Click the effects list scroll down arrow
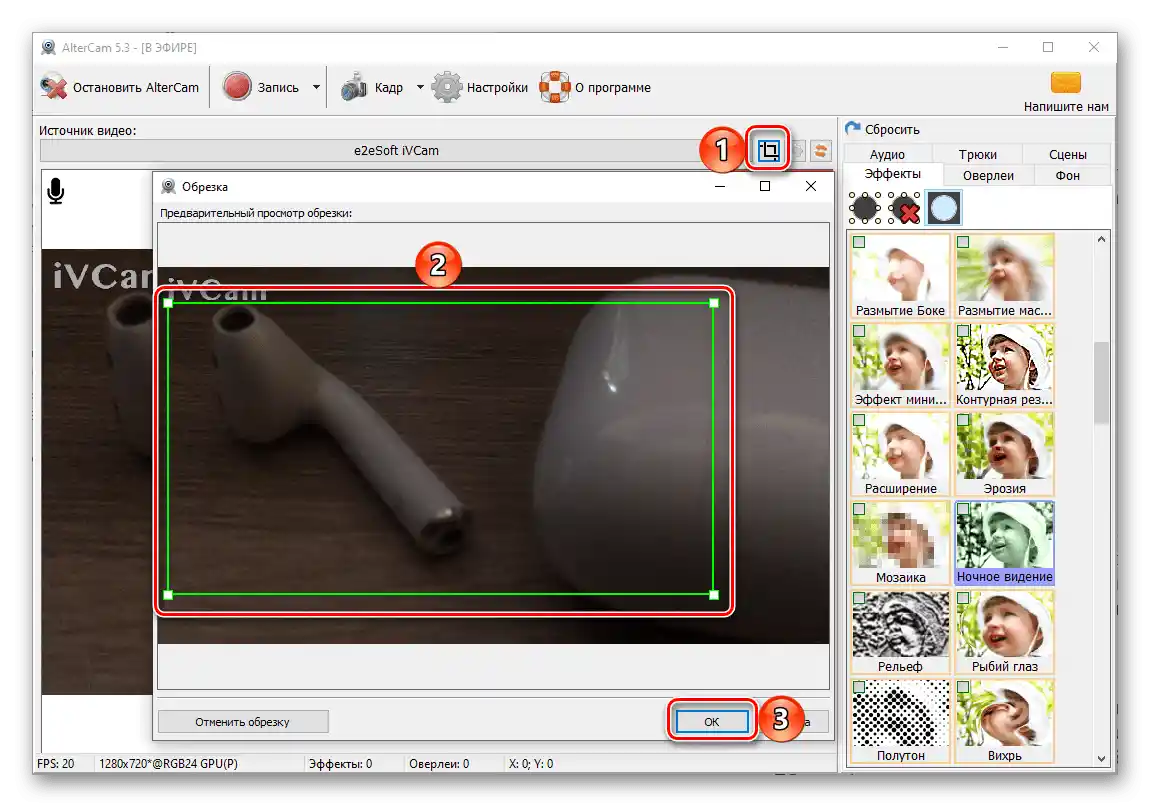 point(1101,759)
